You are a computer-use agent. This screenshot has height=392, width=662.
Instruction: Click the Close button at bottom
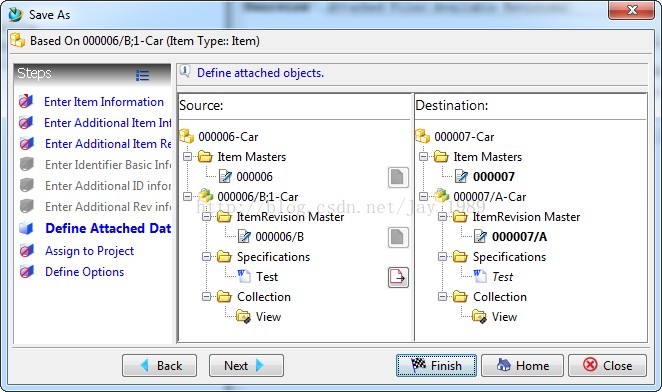point(607,365)
